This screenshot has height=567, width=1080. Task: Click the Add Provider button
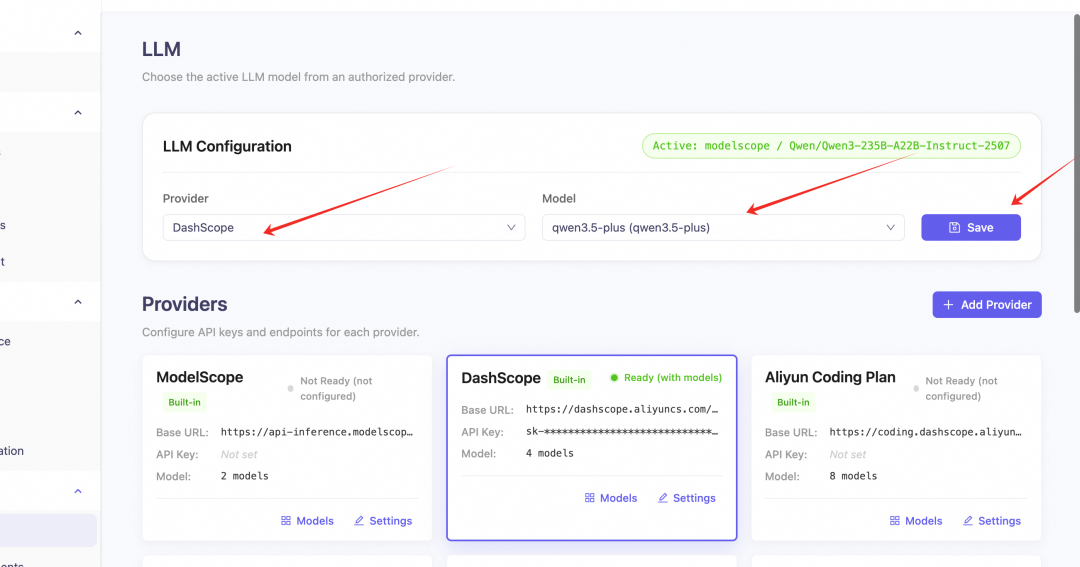coord(986,305)
